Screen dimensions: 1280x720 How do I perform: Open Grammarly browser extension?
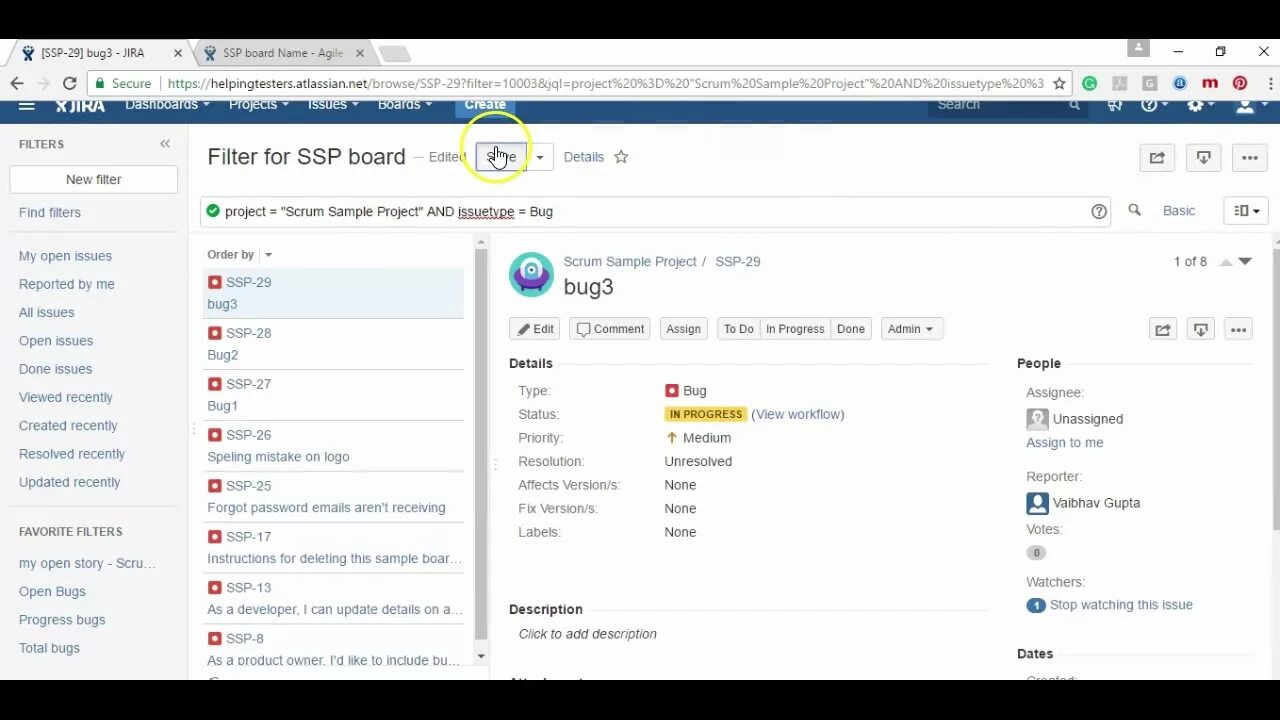click(x=1089, y=84)
